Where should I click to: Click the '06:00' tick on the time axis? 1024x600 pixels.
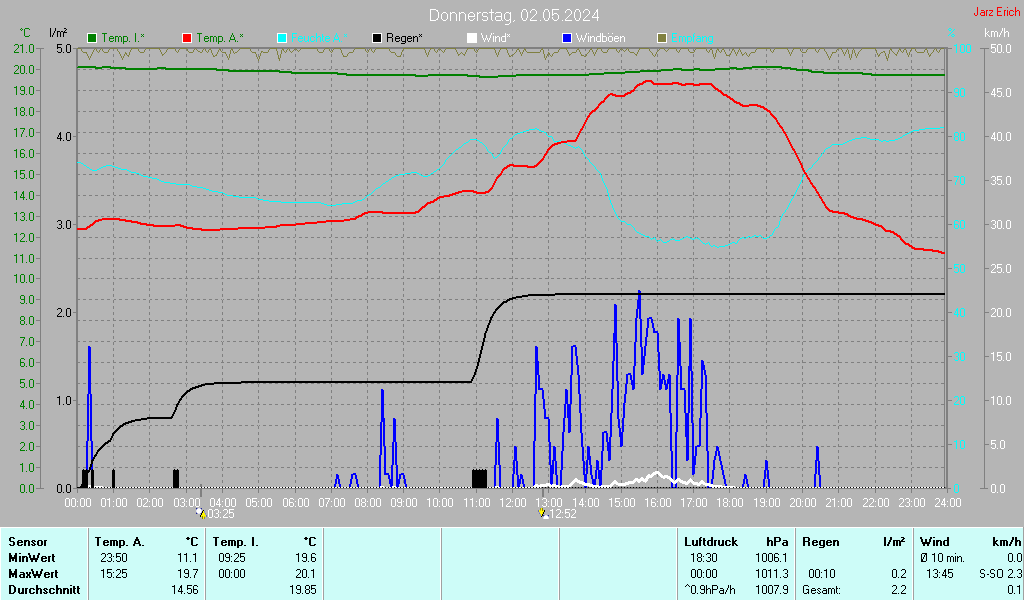coord(295,503)
